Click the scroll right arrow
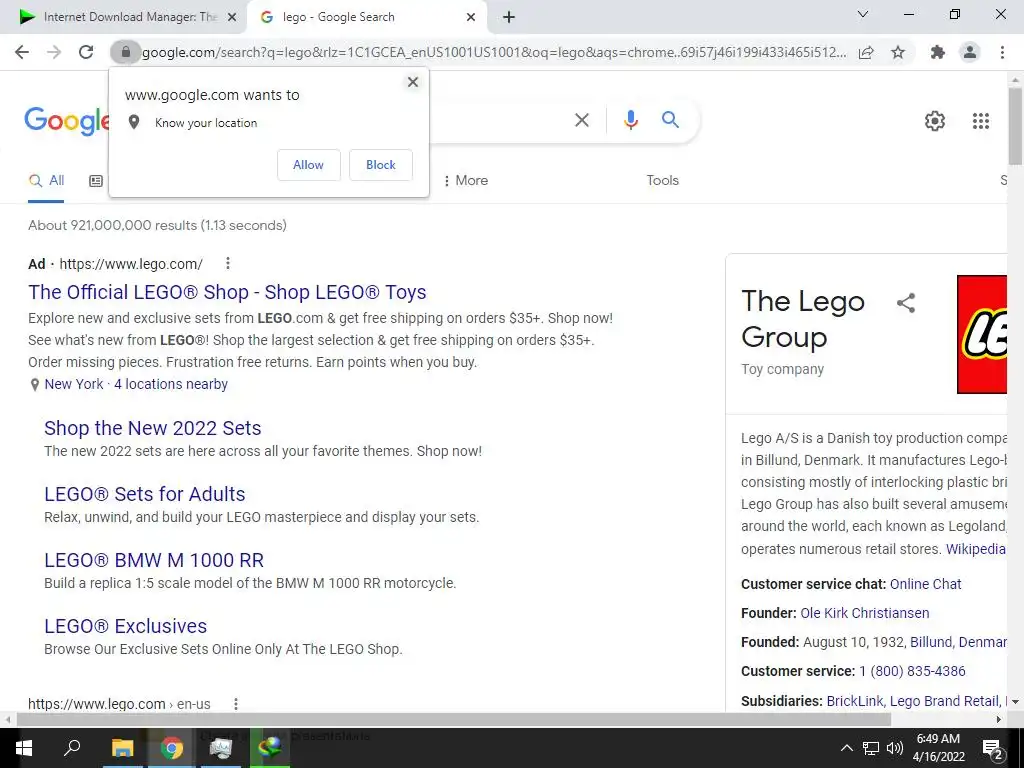The height and width of the screenshot is (768, 1024). click(x=999, y=720)
